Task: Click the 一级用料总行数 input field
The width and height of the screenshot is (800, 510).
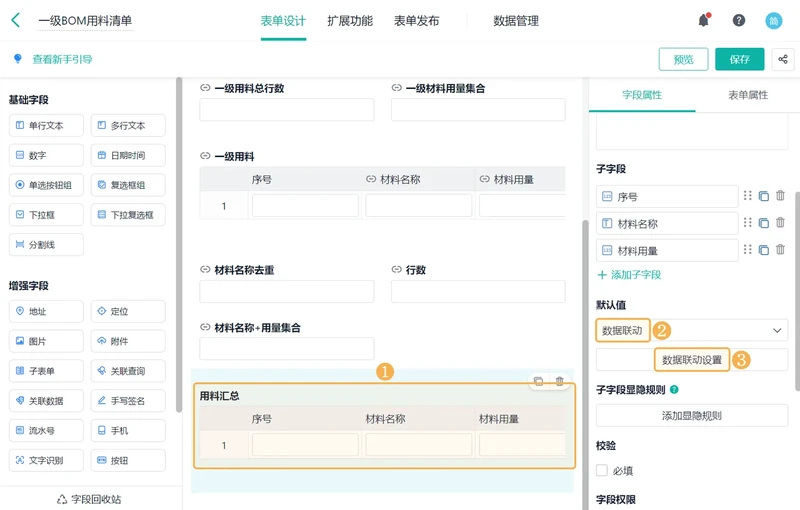Action: (287, 110)
